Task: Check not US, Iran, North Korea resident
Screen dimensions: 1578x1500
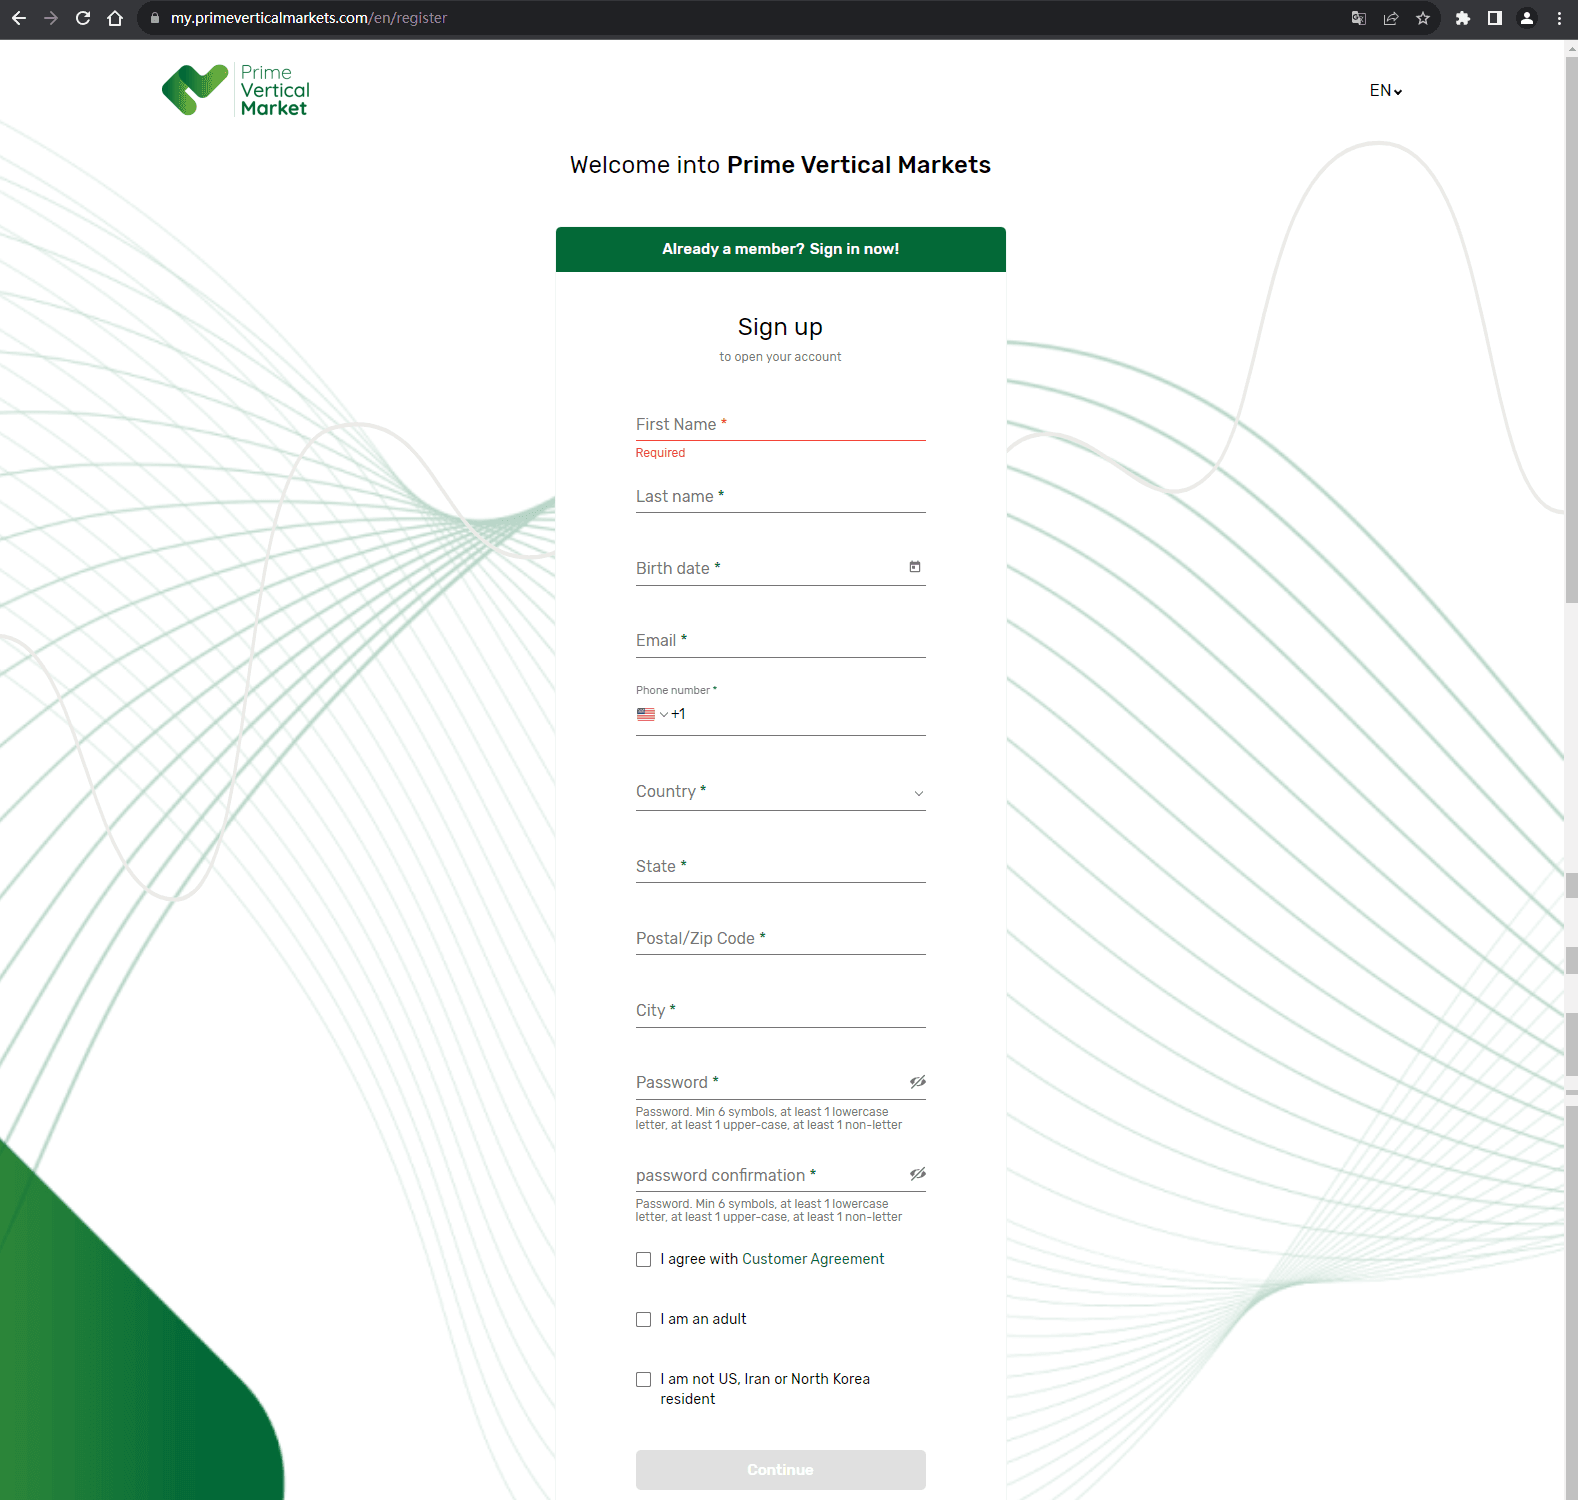Action: coord(644,1380)
